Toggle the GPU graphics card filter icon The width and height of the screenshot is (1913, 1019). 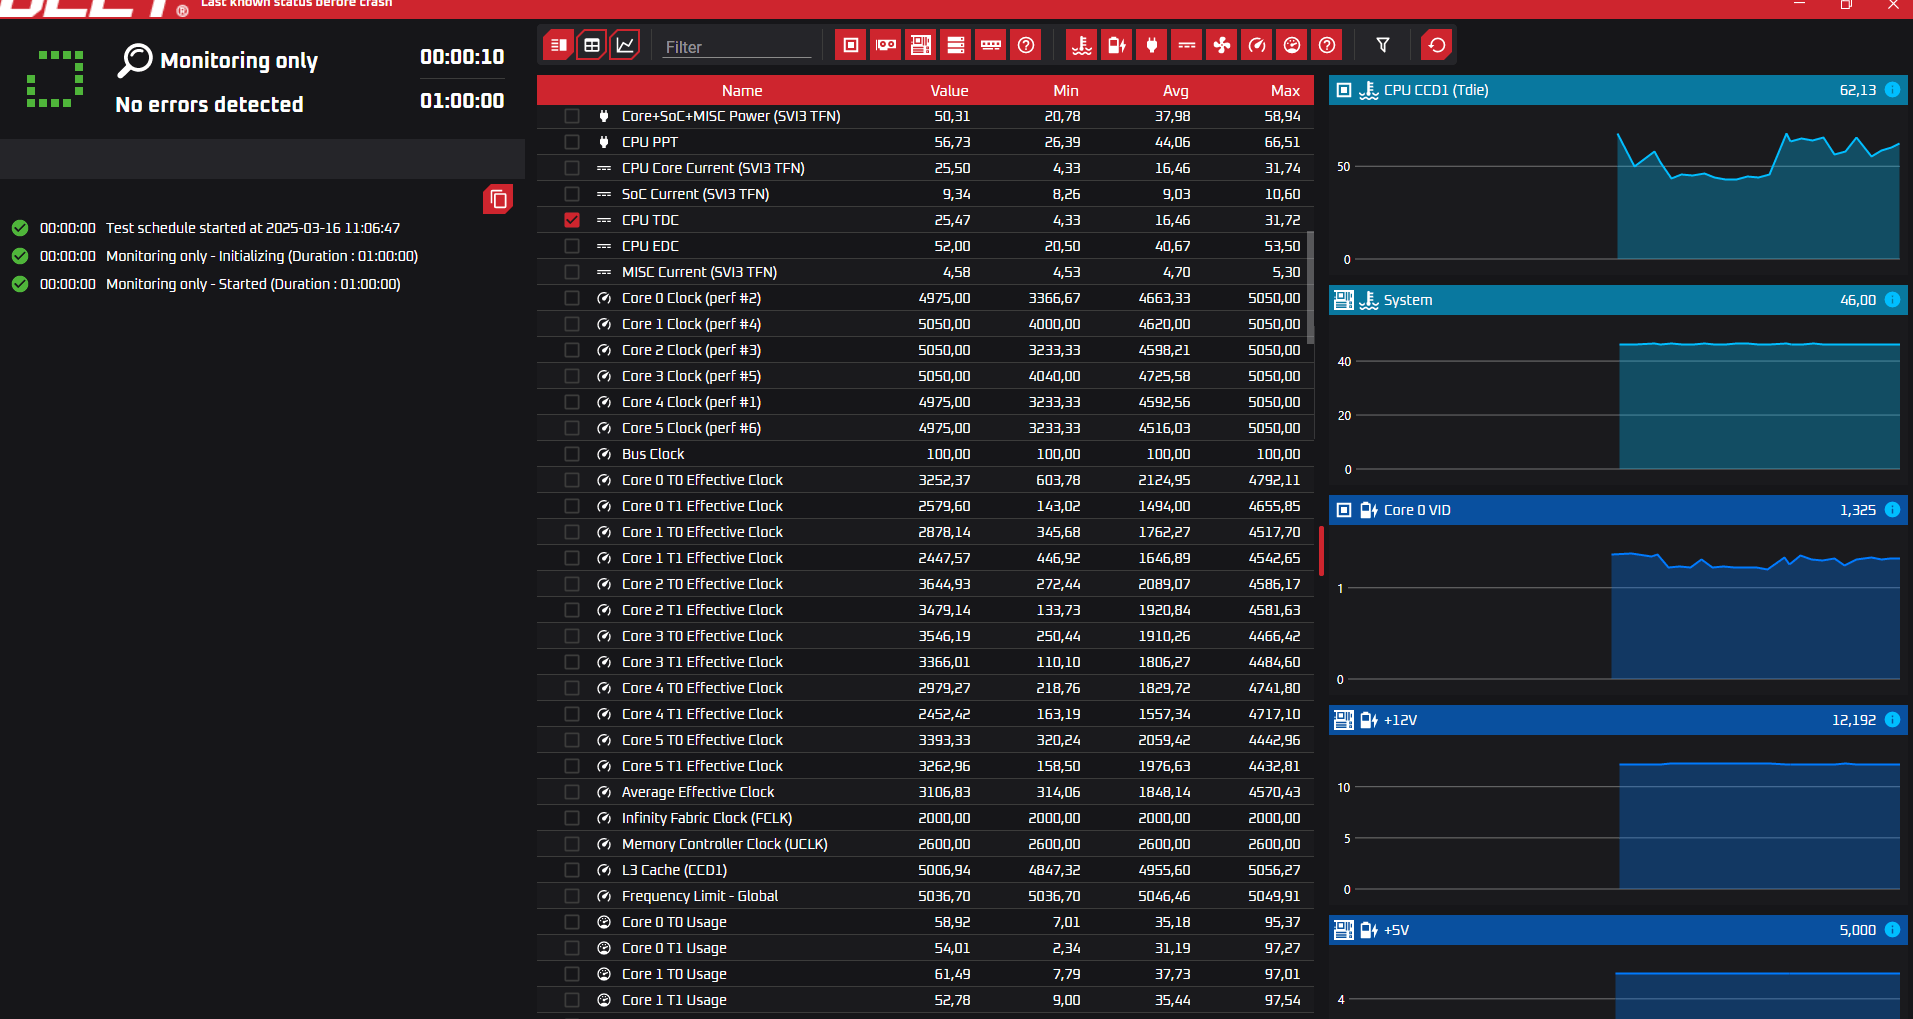[886, 45]
